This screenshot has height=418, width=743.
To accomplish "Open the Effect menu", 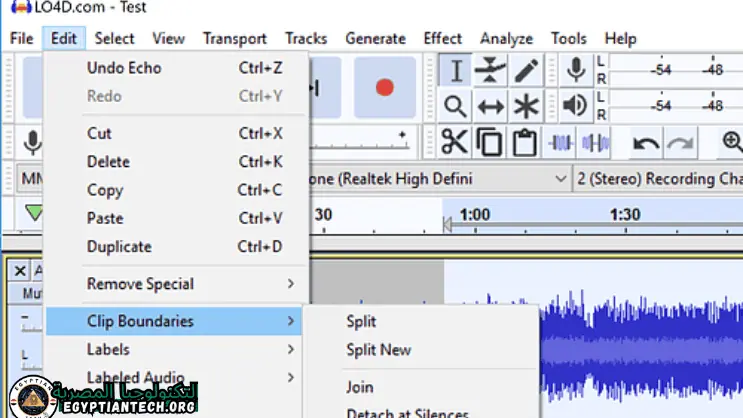I will 442,38.
